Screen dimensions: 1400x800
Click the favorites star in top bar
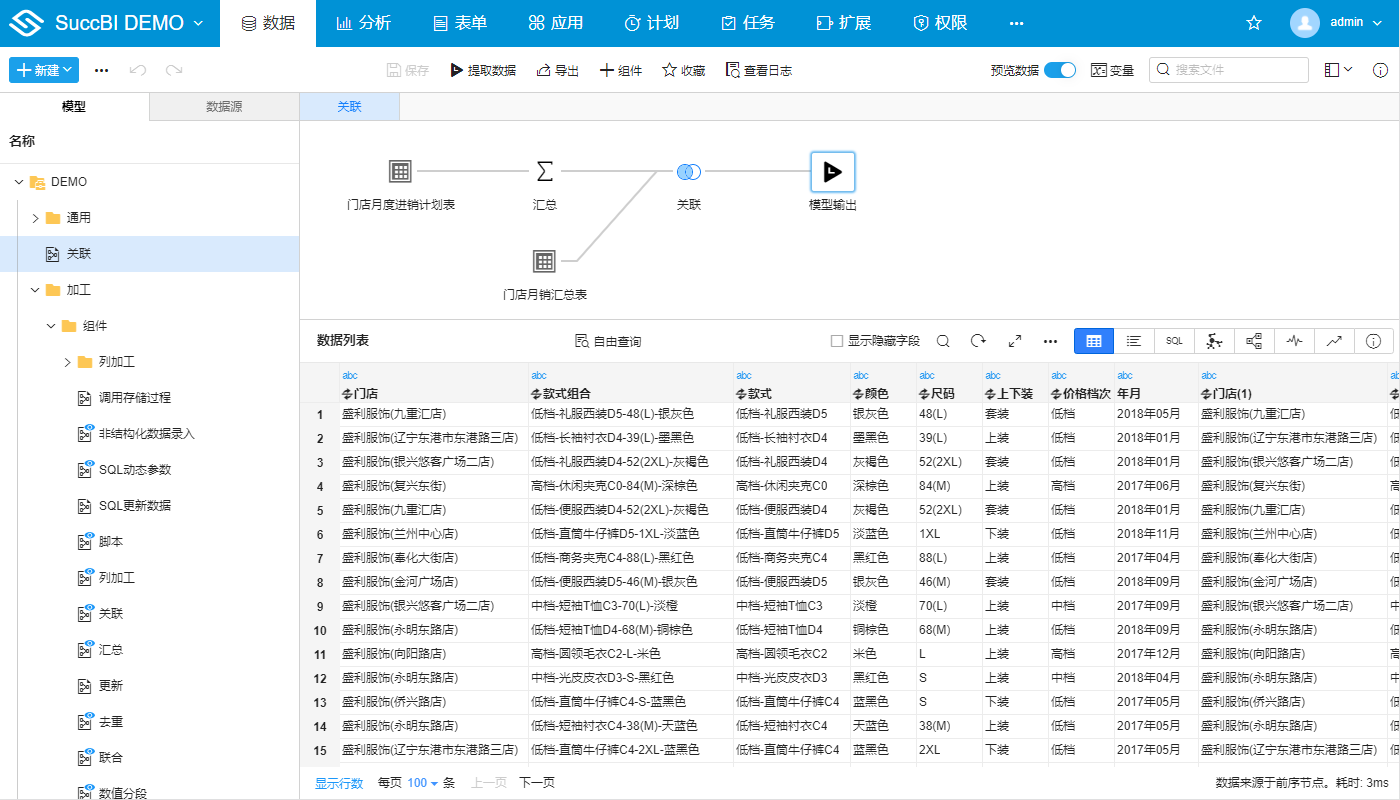pos(1254,23)
